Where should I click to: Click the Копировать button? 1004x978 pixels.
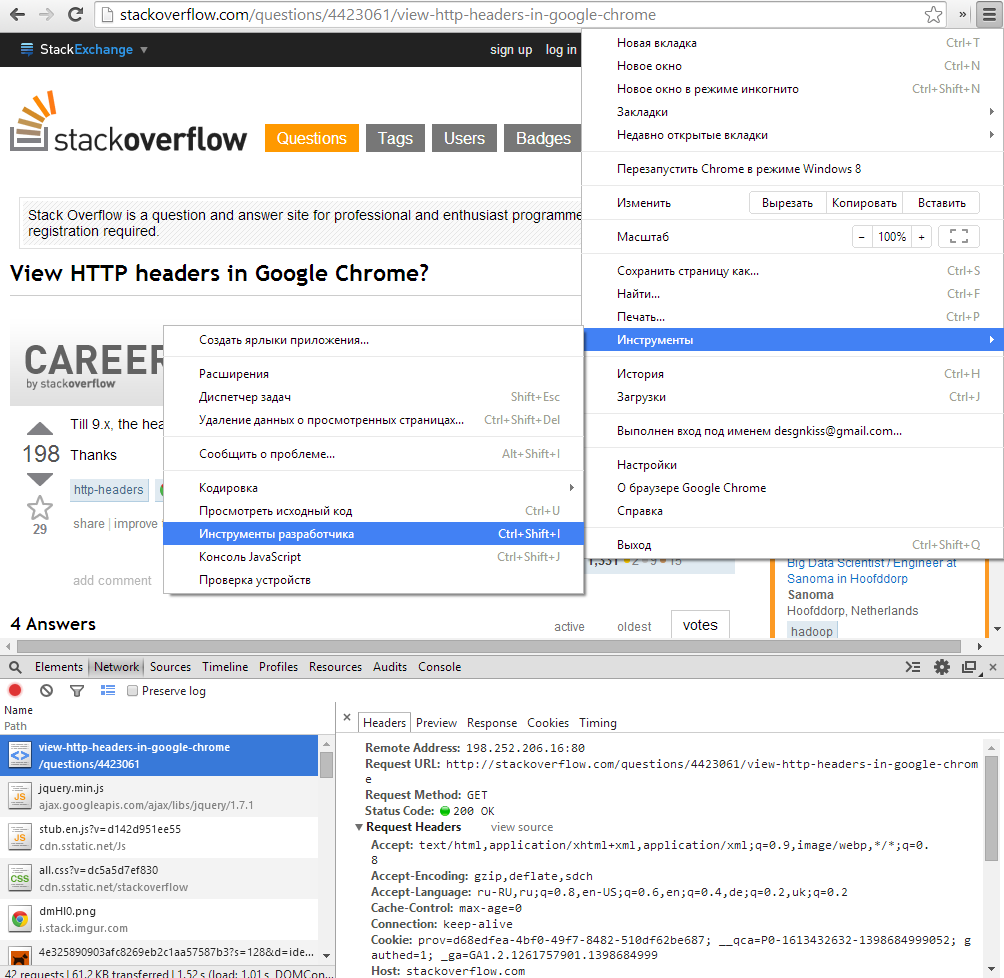coord(864,203)
